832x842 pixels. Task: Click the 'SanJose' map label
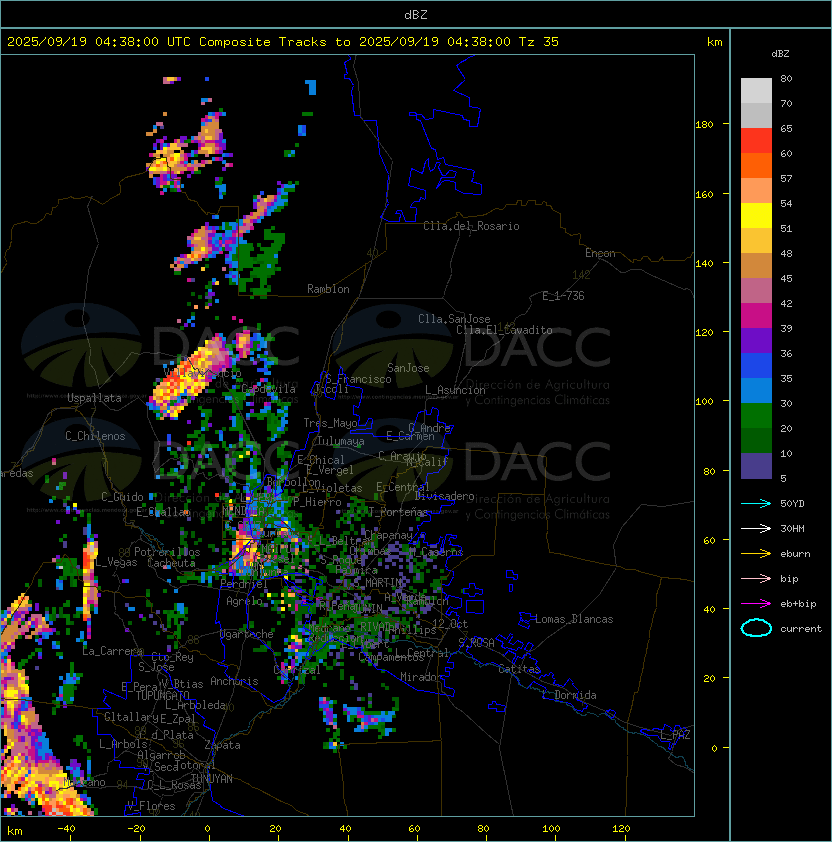(408, 368)
